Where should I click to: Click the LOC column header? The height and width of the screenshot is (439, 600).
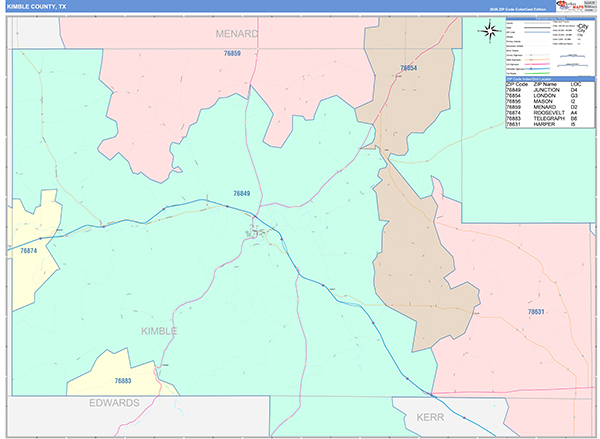click(x=576, y=84)
